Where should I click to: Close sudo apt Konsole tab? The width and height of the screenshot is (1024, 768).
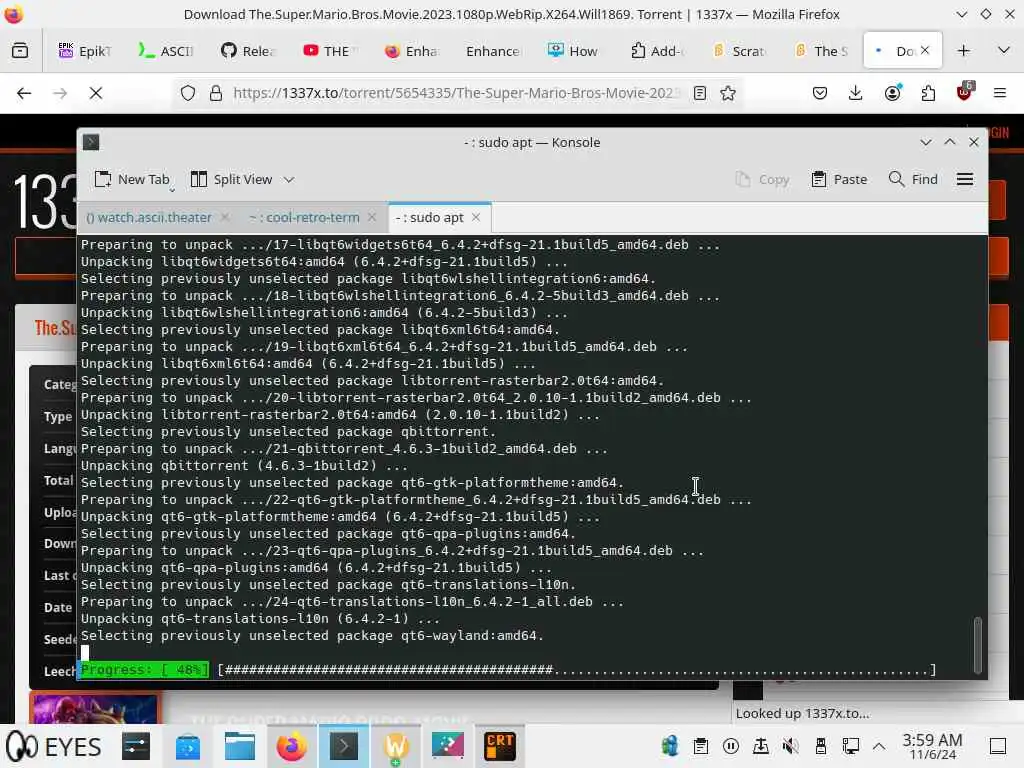[x=476, y=217]
